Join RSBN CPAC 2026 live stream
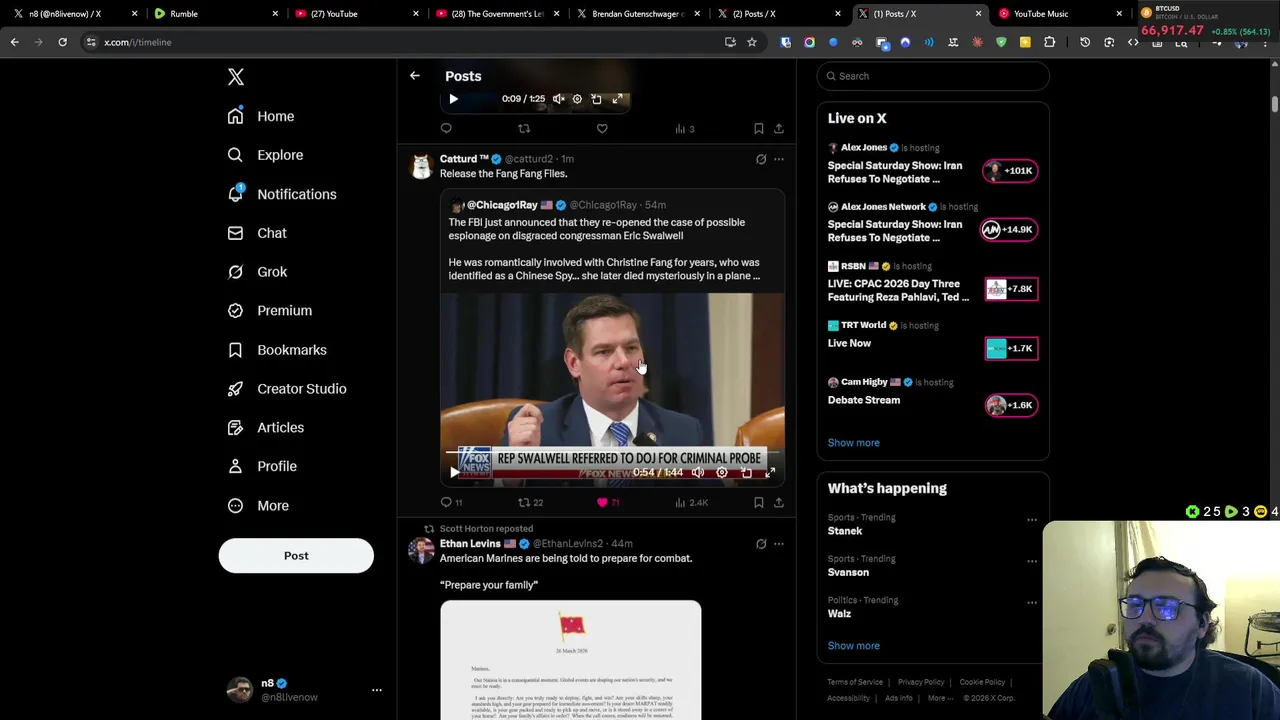The width and height of the screenshot is (1280, 720). tap(1011, 289)
